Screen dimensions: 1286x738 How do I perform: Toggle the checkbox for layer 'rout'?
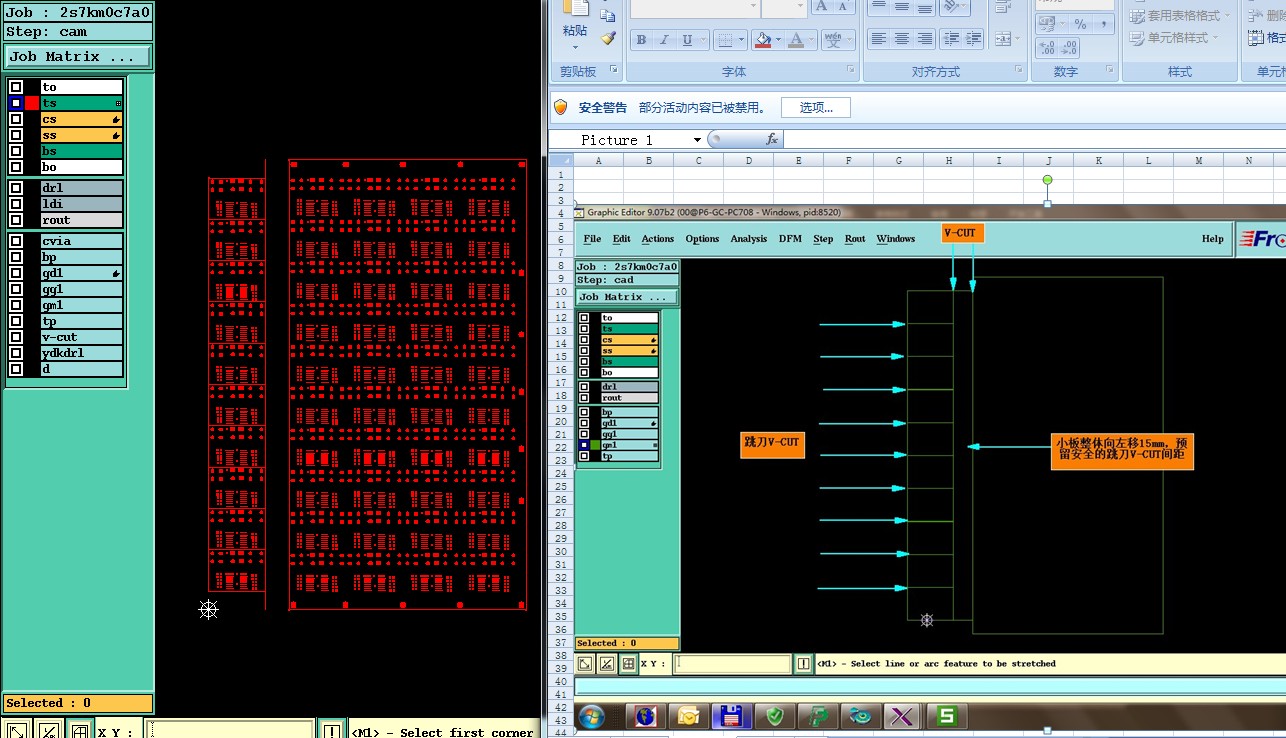[16, 220]
